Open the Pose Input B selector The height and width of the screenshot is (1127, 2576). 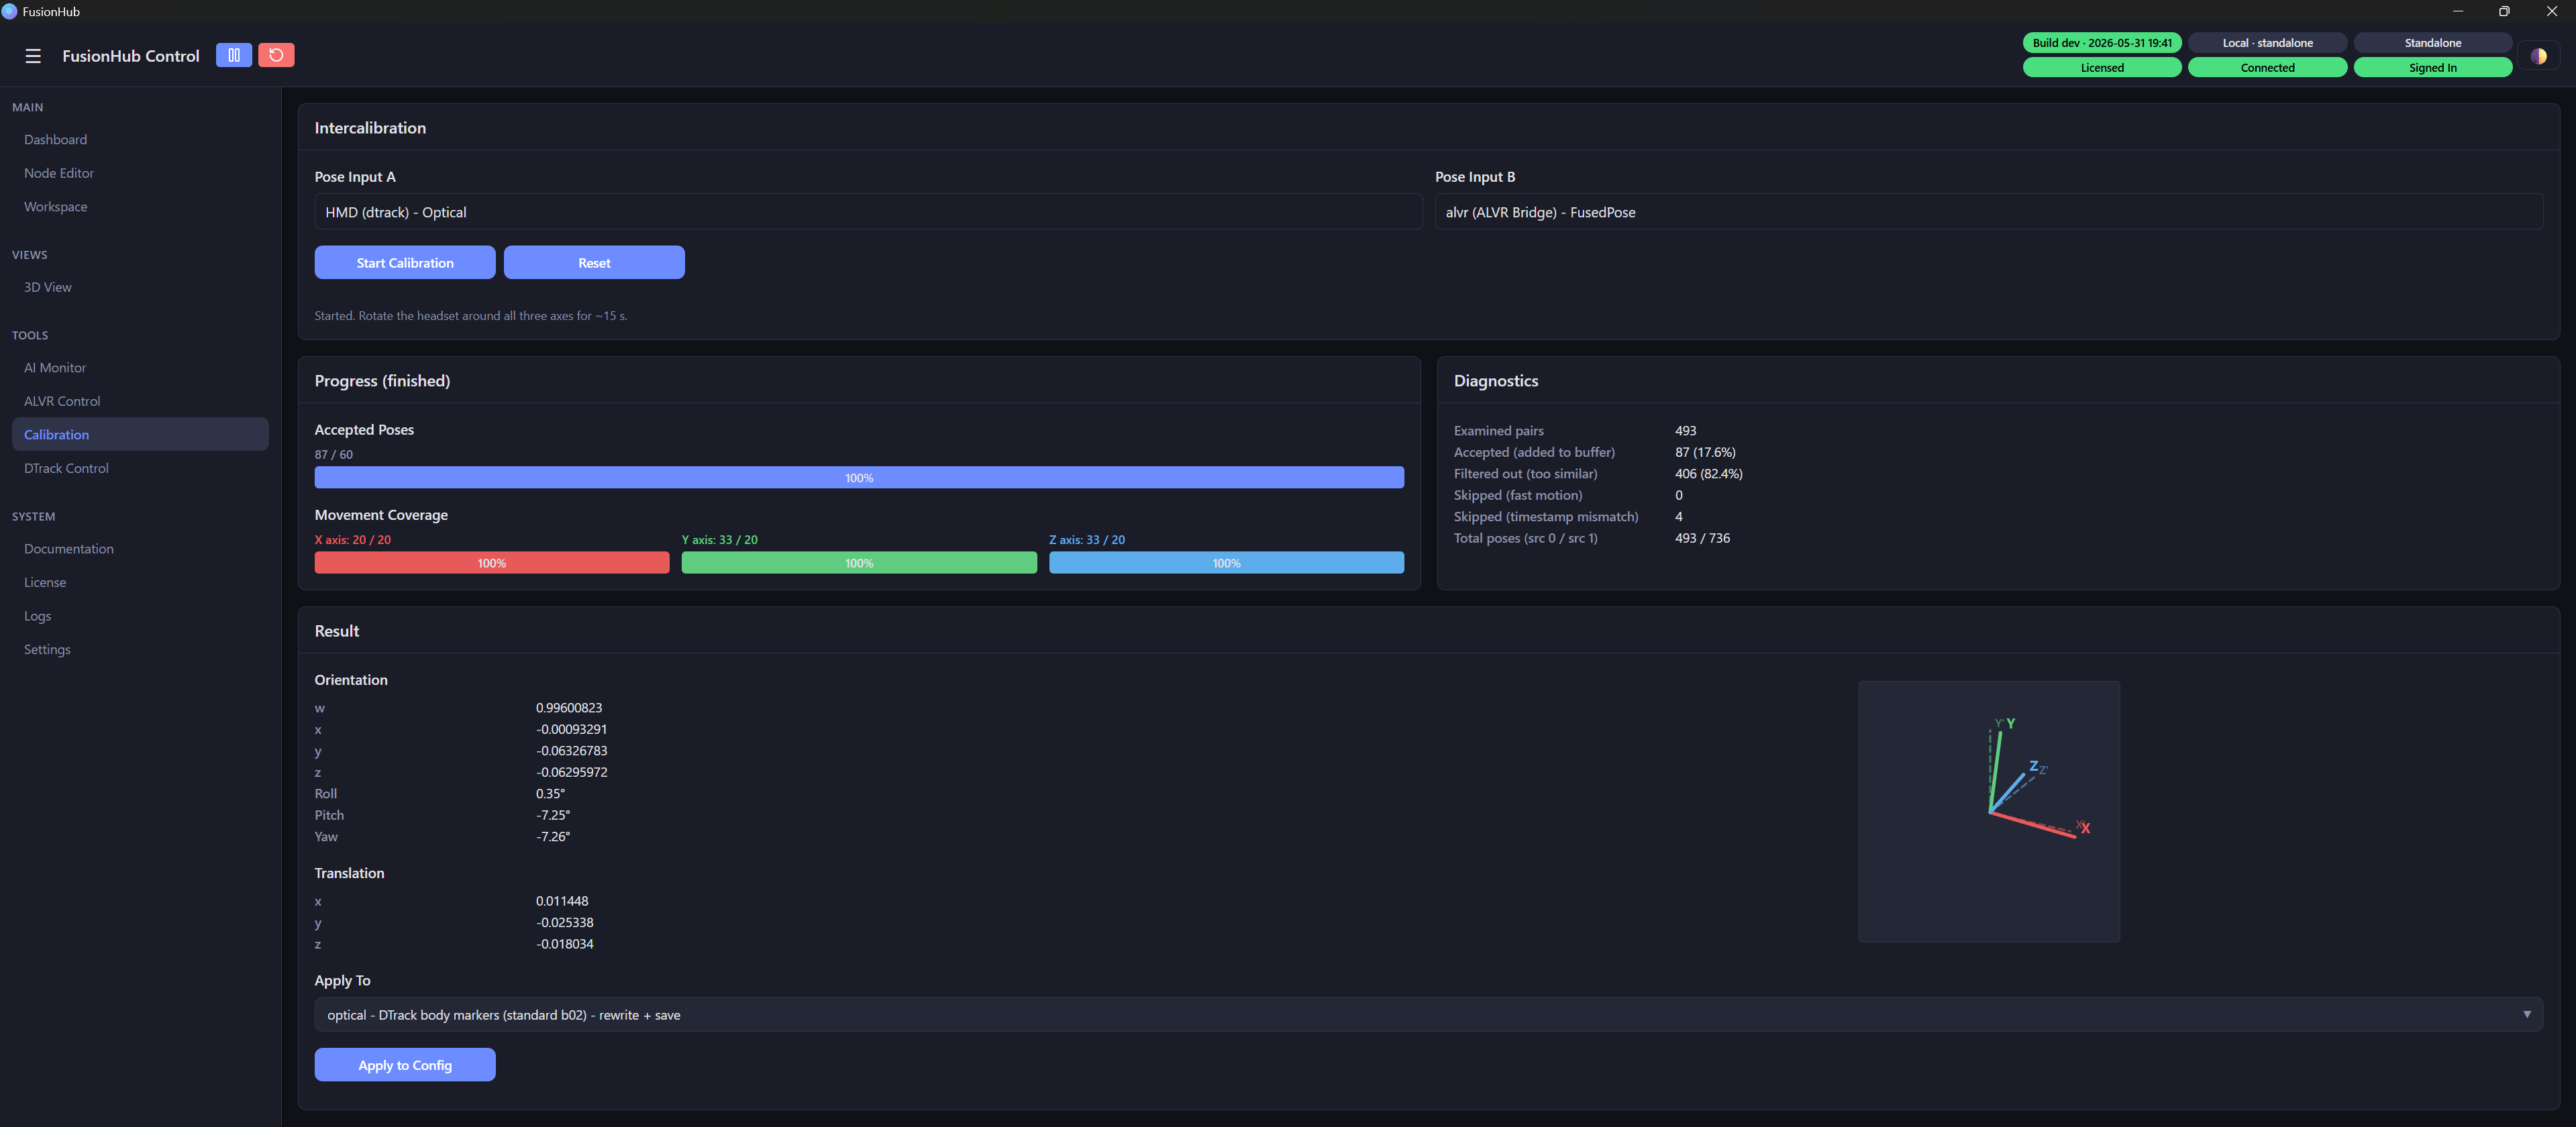1989,212
